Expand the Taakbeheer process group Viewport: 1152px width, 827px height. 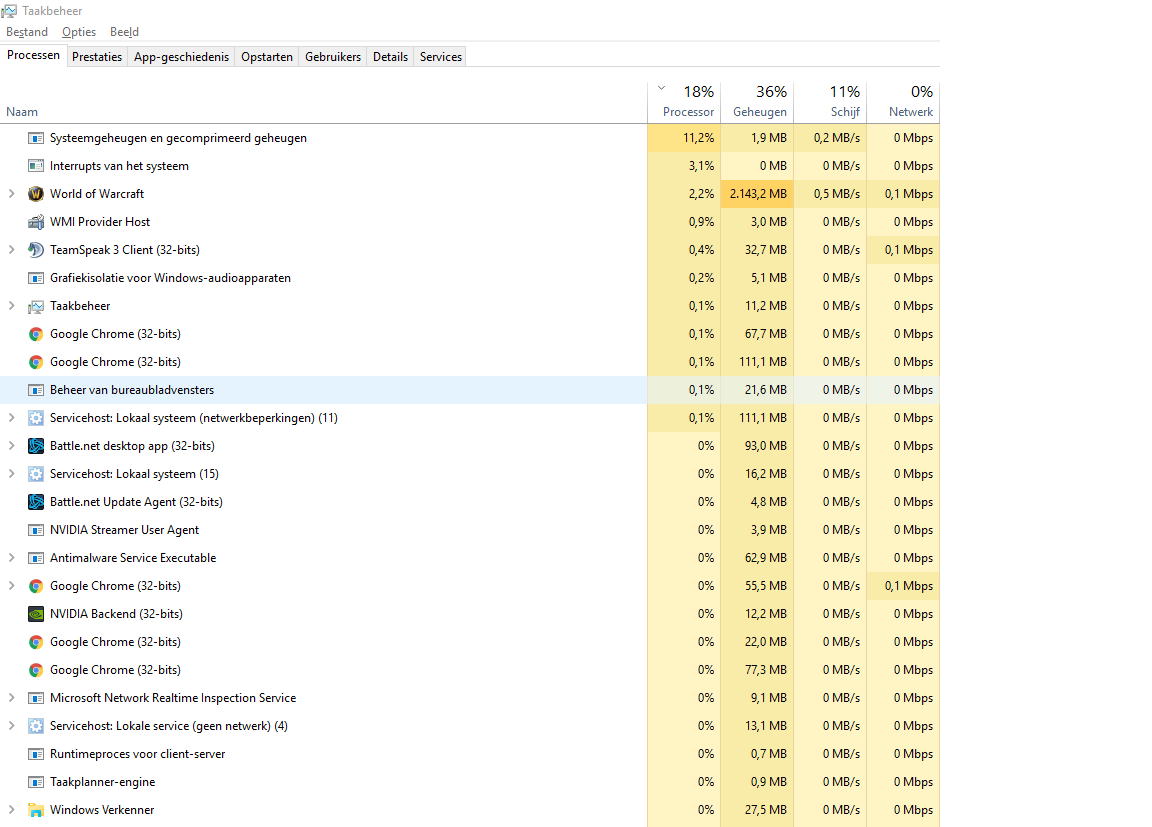point(11,306)
